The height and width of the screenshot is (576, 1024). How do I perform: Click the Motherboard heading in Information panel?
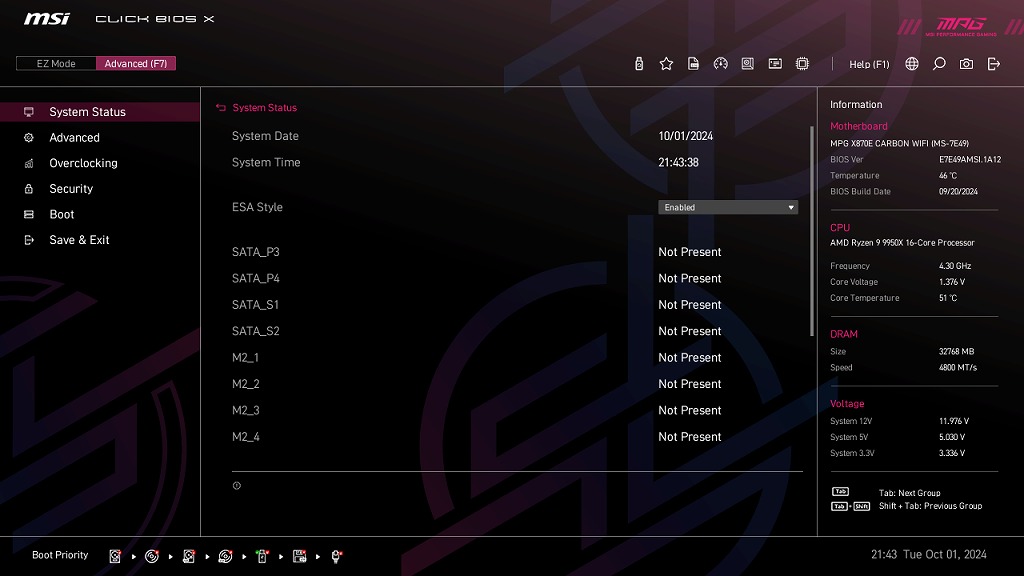click(x=858, y=126)
